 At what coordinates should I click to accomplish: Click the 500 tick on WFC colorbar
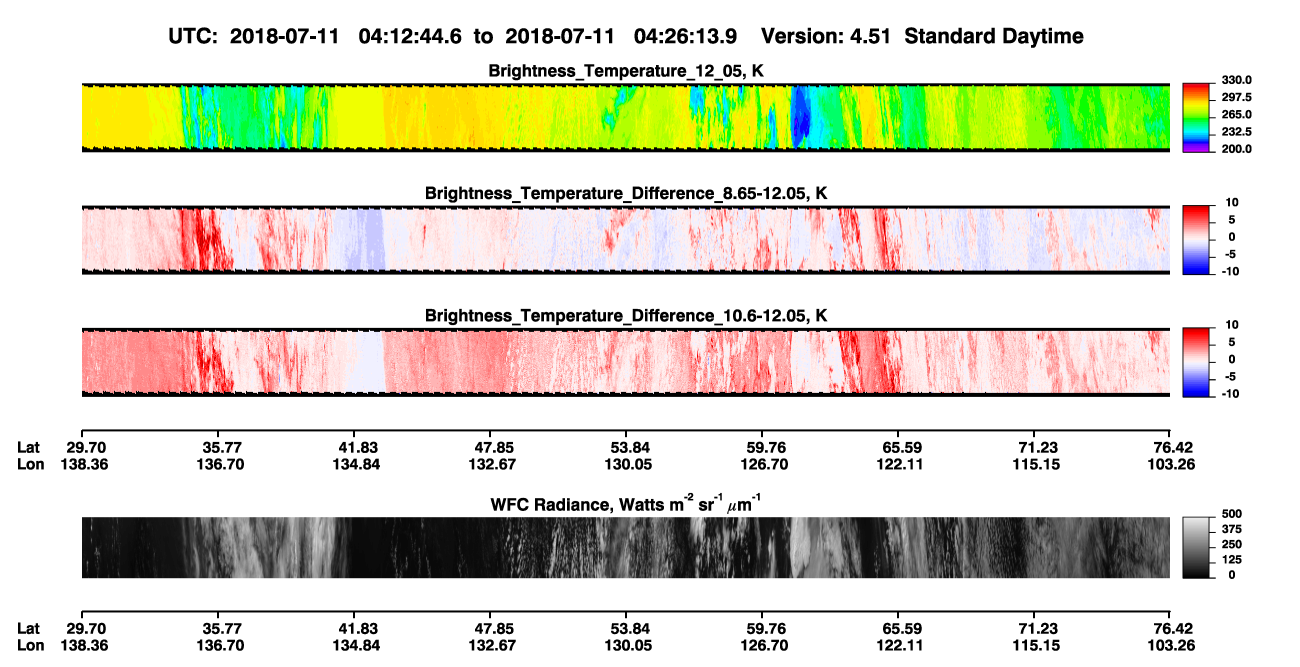[x=1230, y=513]
